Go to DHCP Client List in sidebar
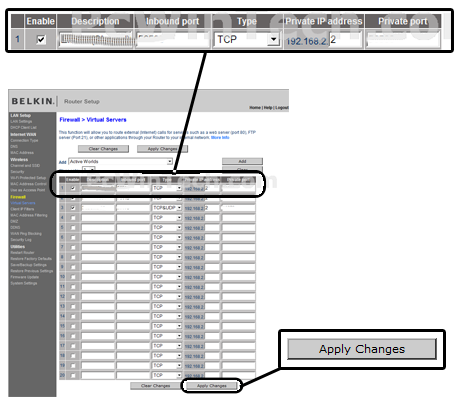The height and width of the screenshot is (398, 458). [23, 127]
